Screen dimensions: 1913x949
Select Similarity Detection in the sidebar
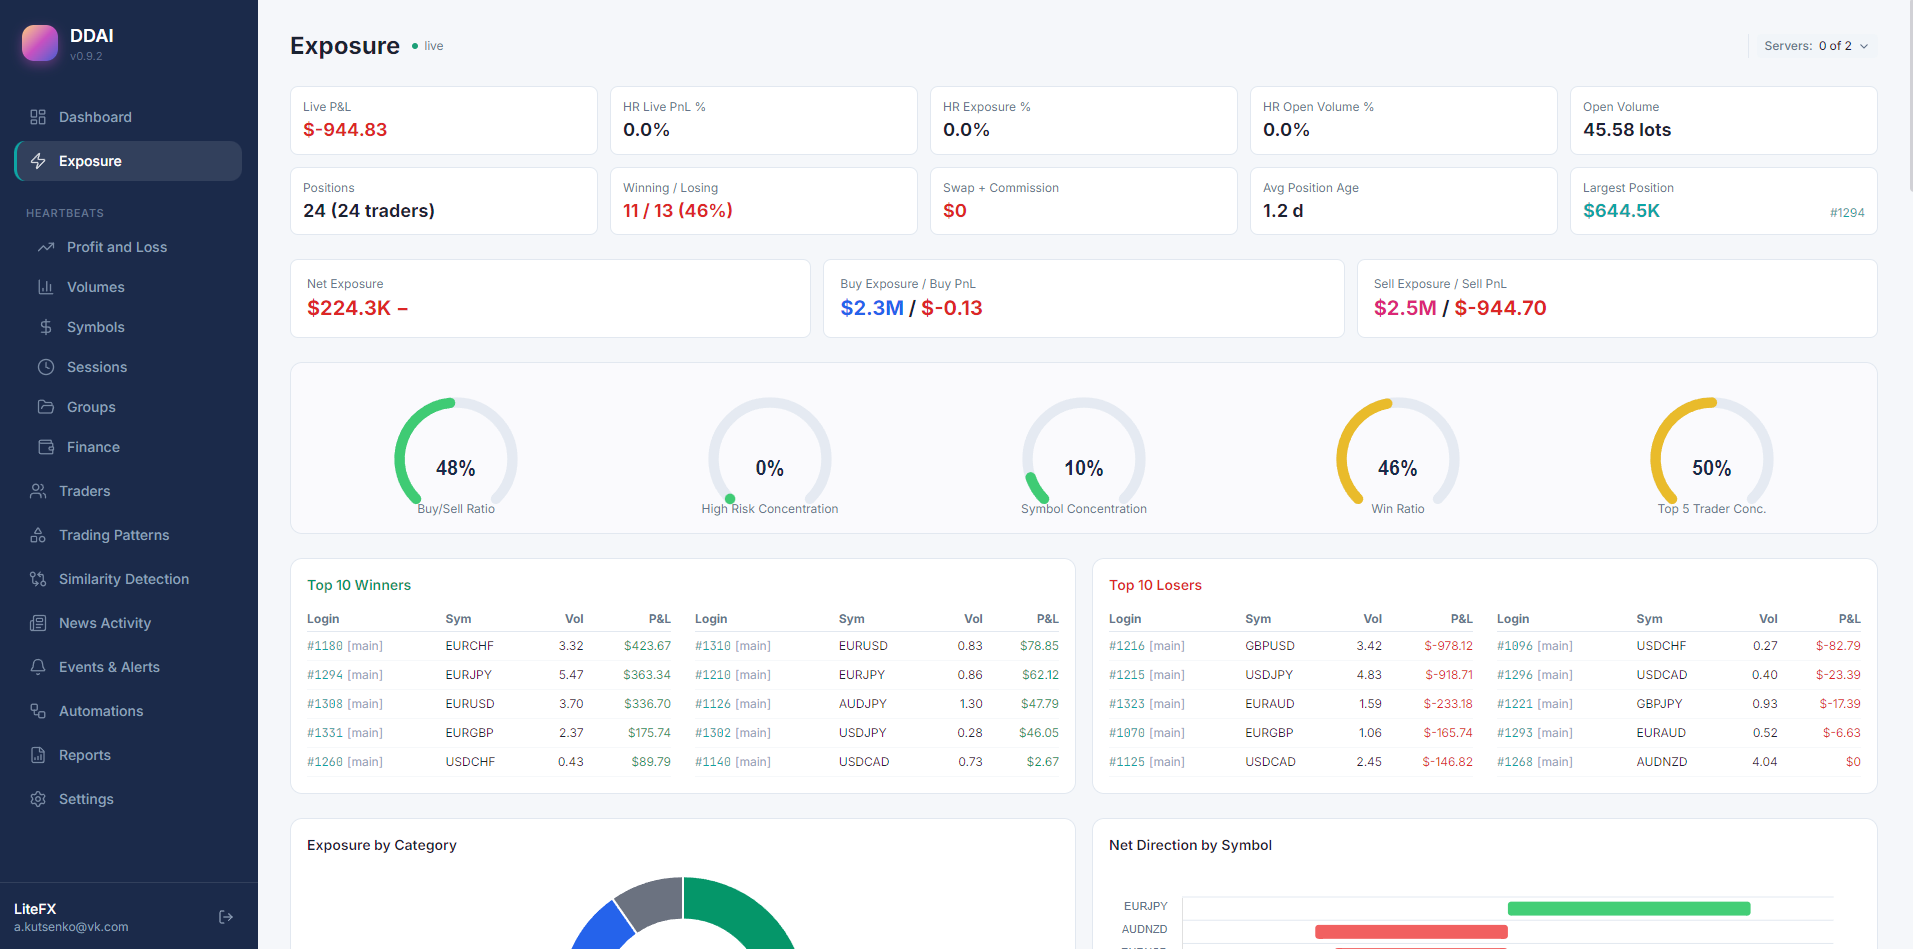[x=128, y=579]
